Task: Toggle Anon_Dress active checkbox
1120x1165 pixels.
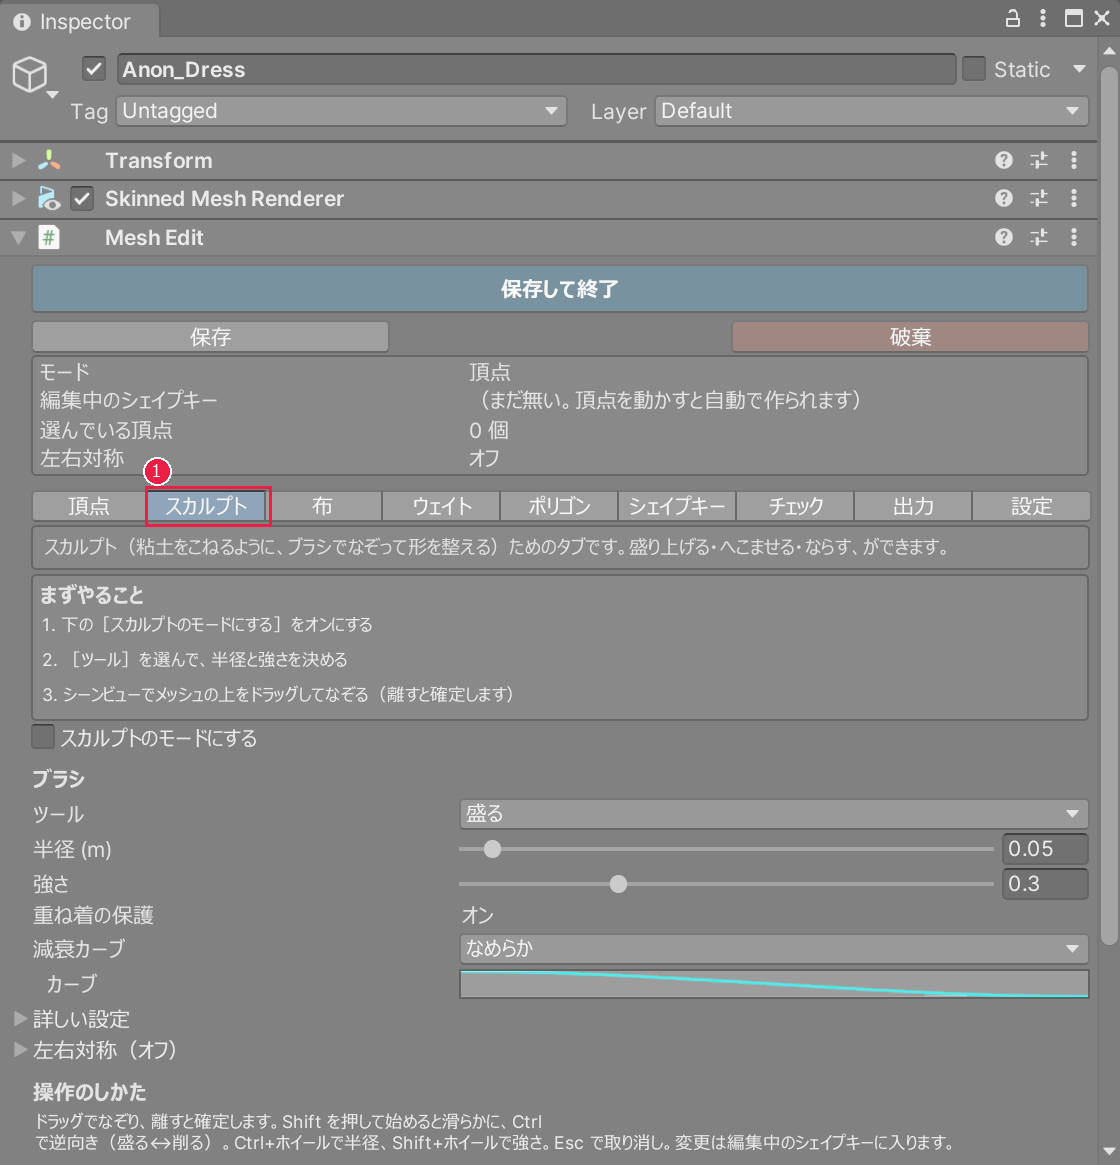Action: coord(94,69)
